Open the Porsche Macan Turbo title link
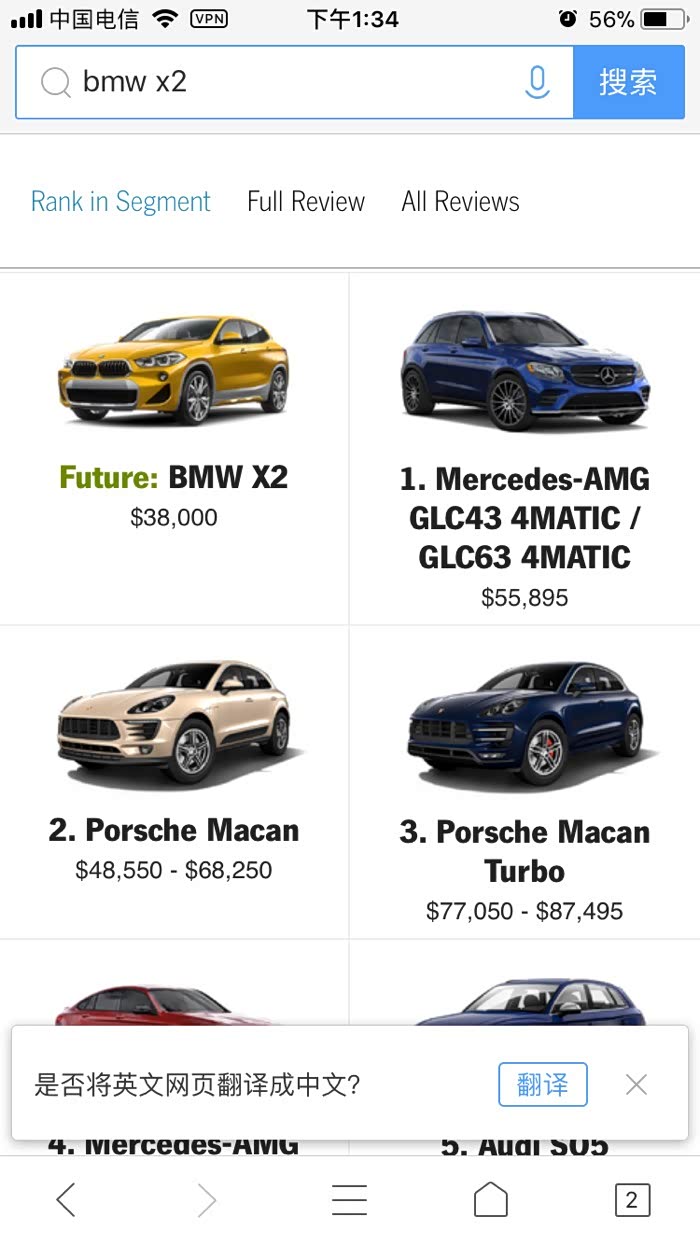 (525, 851)
